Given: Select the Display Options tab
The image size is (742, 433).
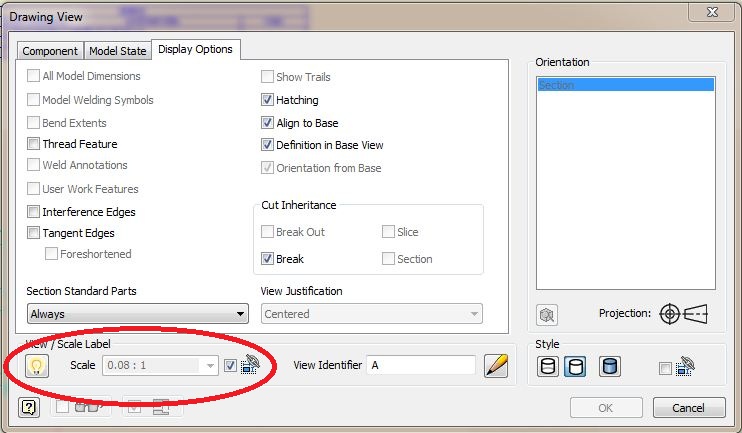Looking at the screenshot, I should [x=195, y=49].
